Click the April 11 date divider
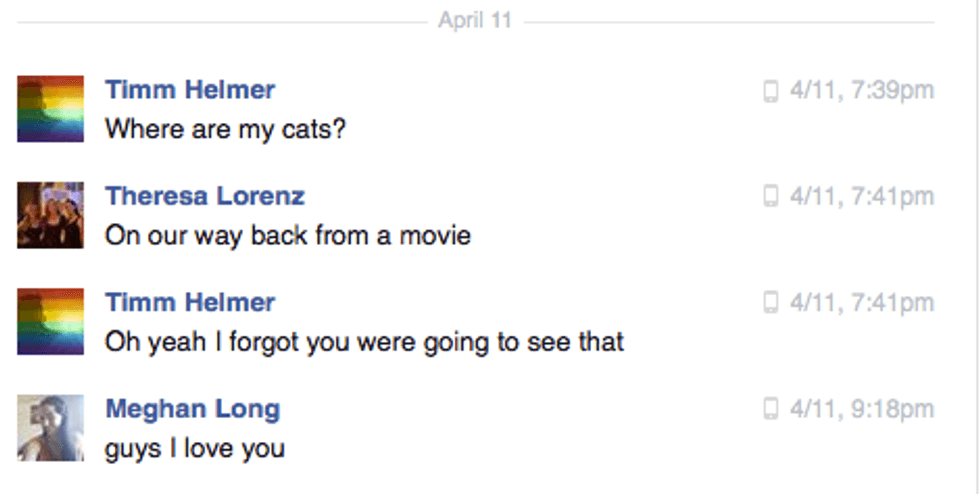The width and height of the screenshot is (980, 494). (475, 21)
